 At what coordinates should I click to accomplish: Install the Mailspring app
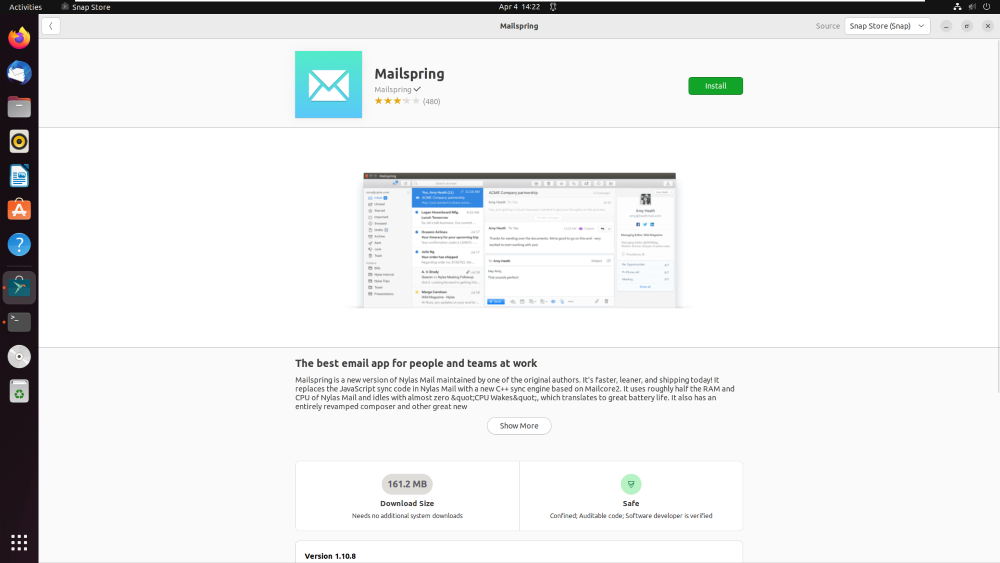click(x=715, y=86)
